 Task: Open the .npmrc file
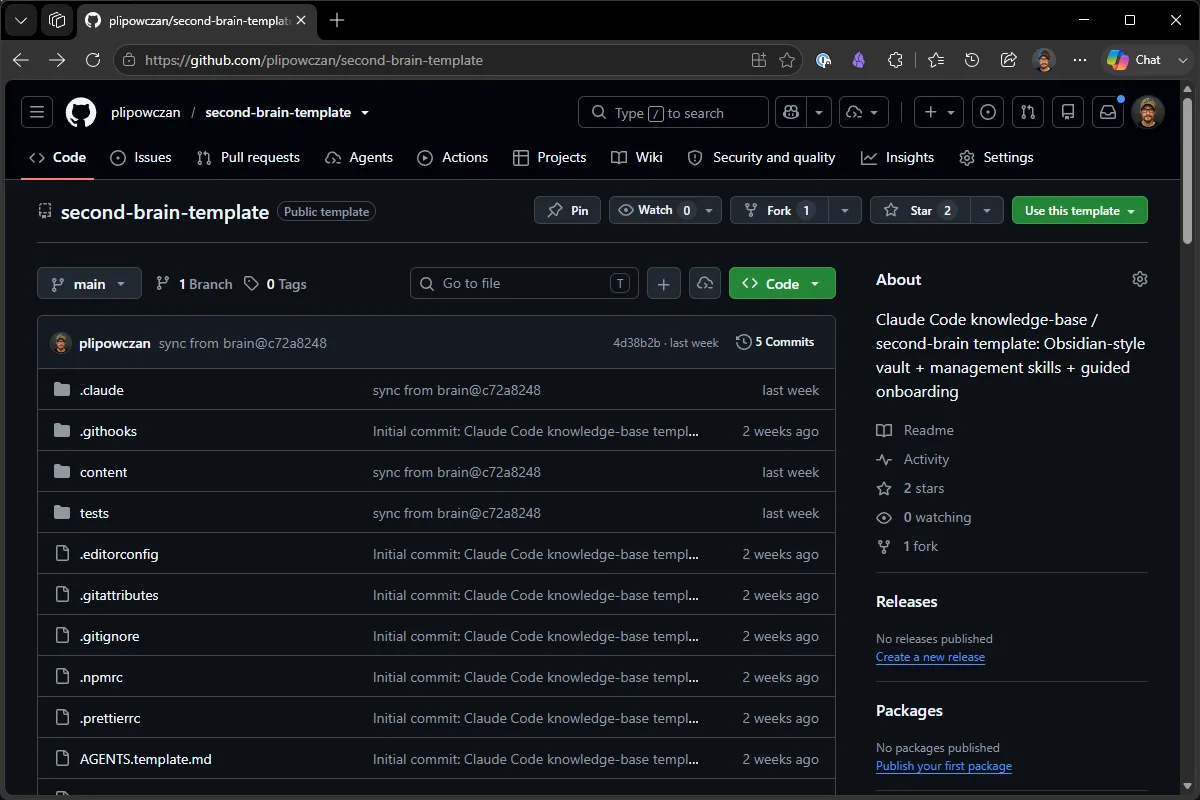tap(101, 677)
